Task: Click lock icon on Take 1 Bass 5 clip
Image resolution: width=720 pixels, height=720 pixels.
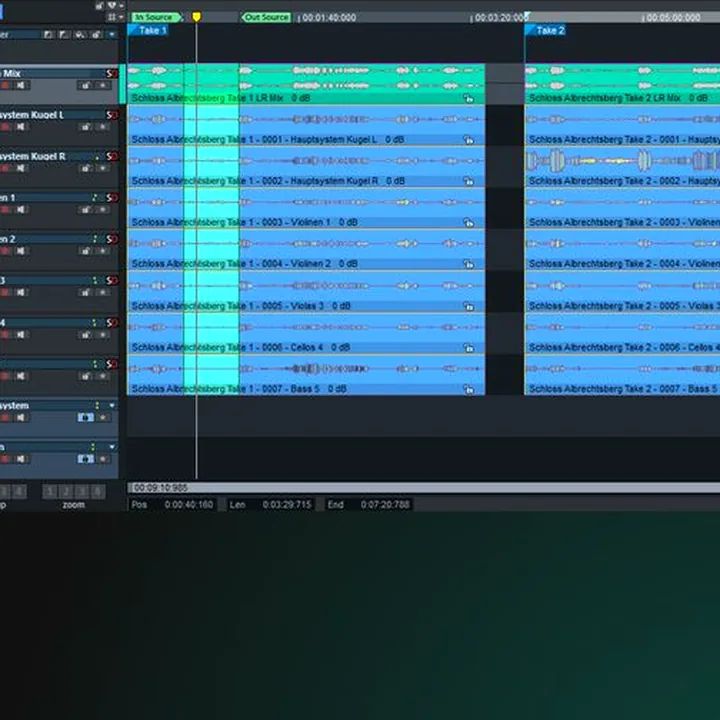Action: click(468, 390)
